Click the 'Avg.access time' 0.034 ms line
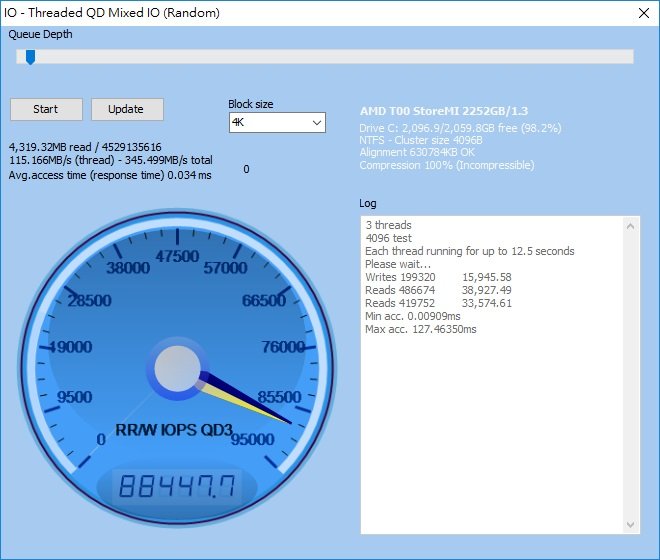Image resolution: width=660 pixels, height=560 pixels. pos(110,175)
